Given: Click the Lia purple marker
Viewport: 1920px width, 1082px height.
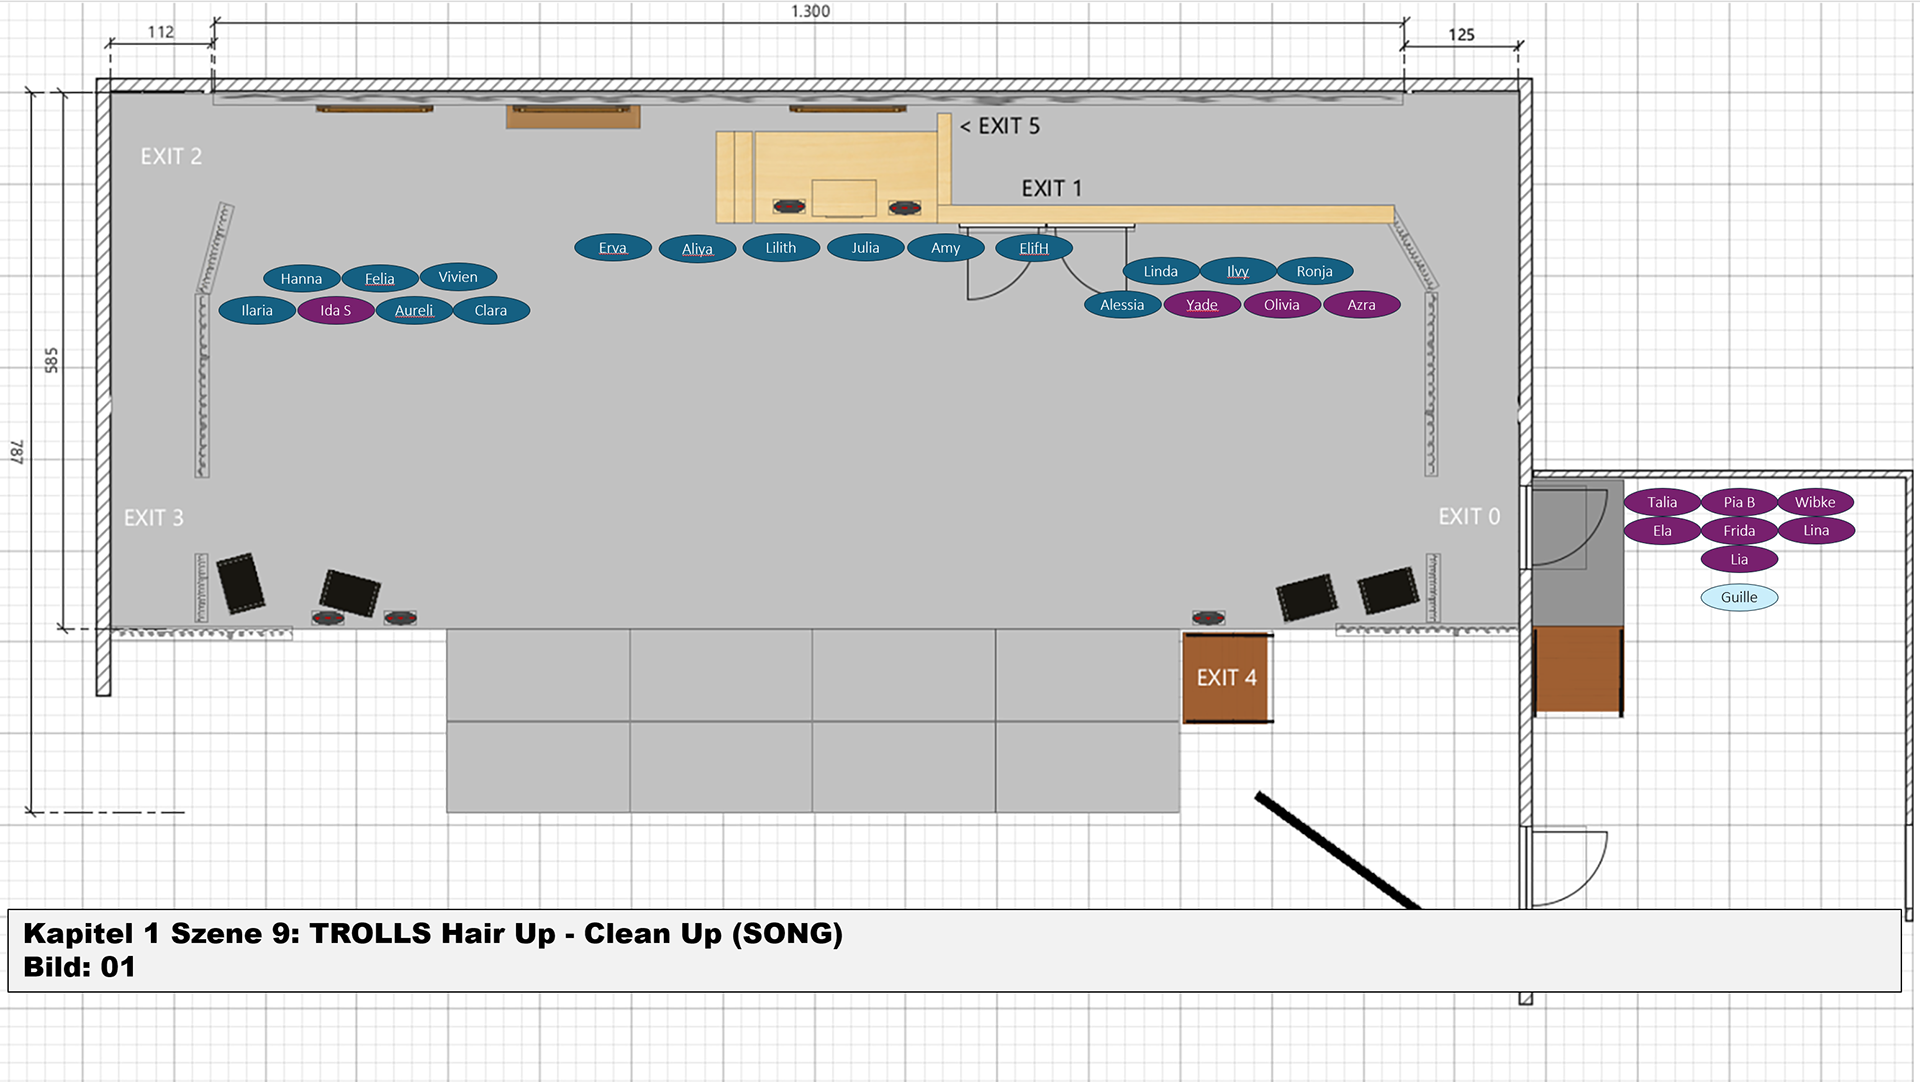Looking at the screenshot, I should click(1739, 559).
